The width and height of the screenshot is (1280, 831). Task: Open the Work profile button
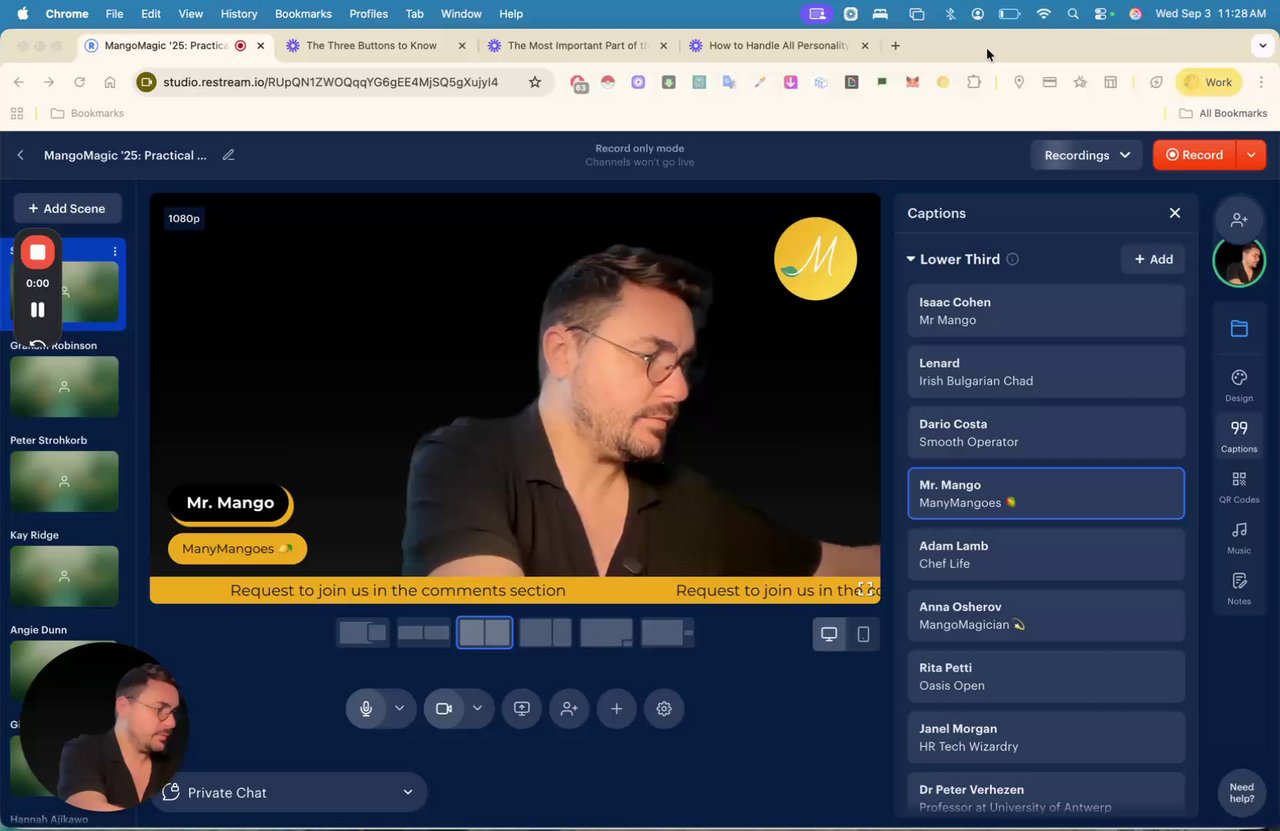pyautogui.click(x=1208, y=82)
